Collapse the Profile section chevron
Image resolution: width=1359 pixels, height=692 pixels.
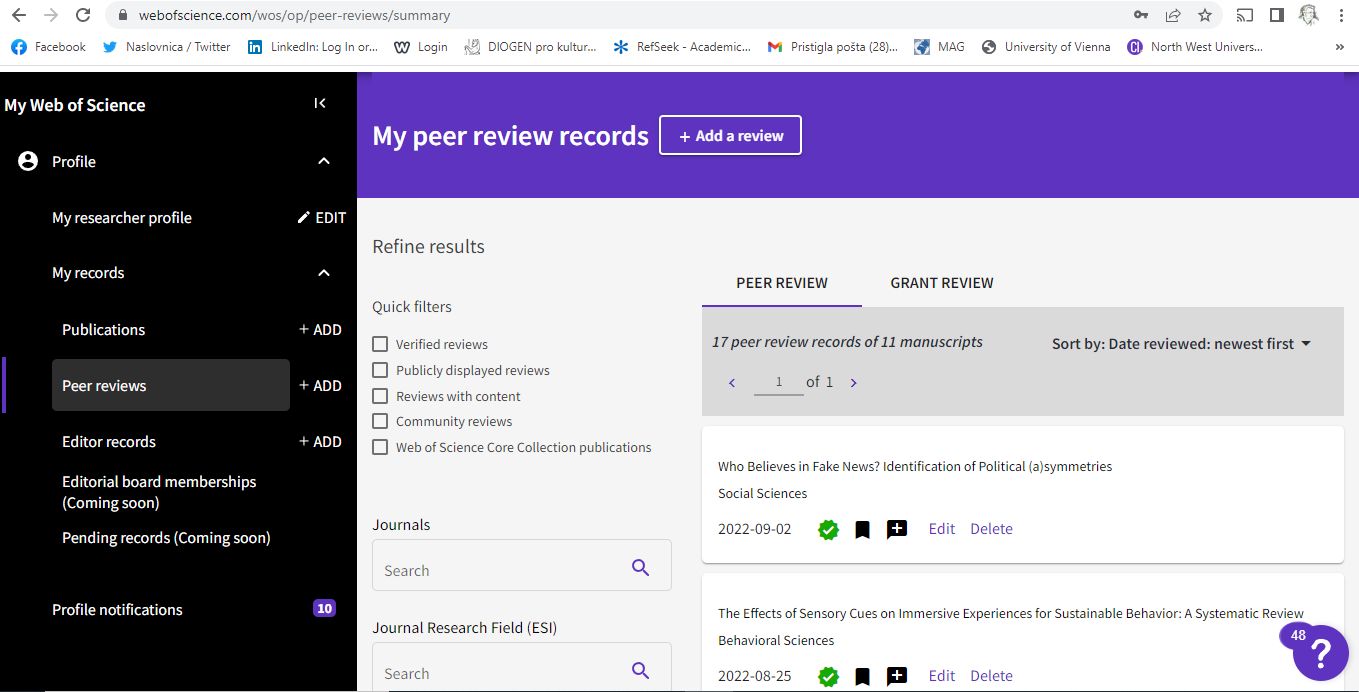tap(324, 161)
